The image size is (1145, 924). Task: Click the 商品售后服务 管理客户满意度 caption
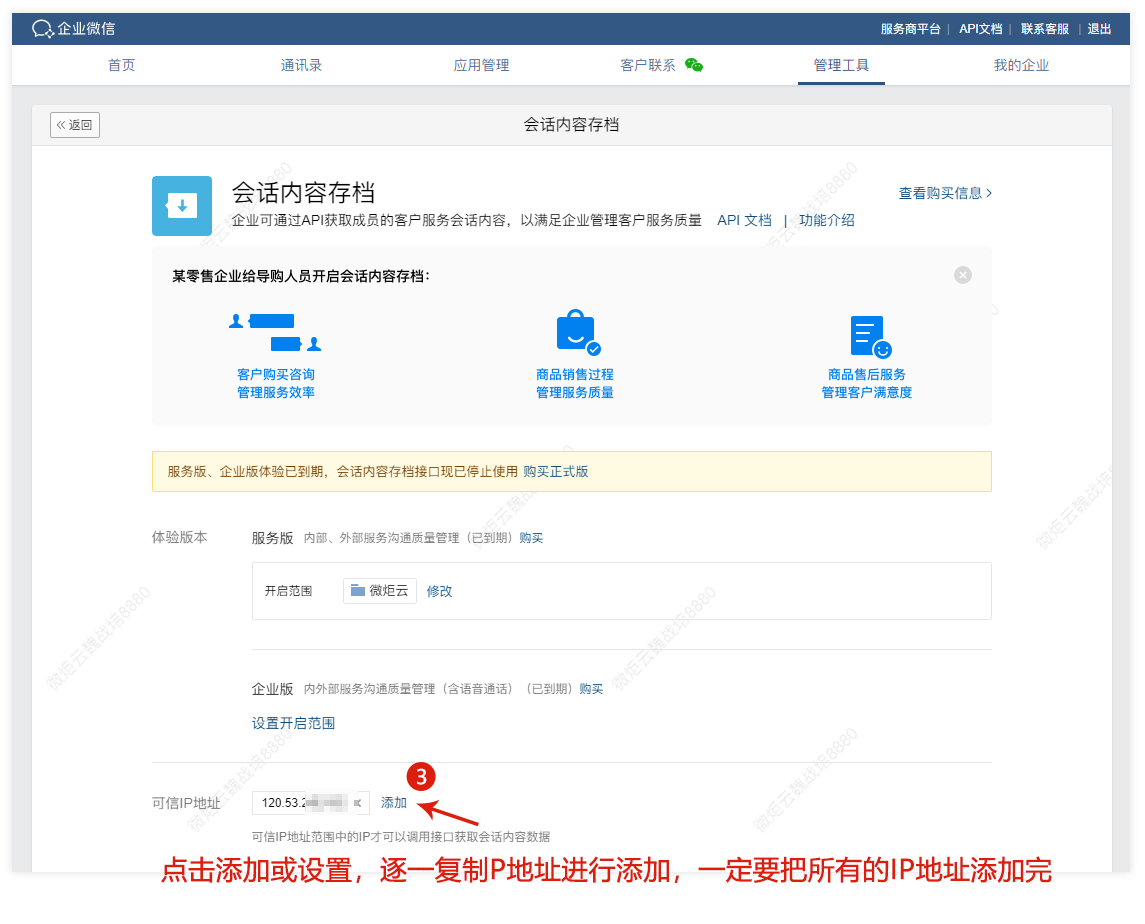[867, 383]
